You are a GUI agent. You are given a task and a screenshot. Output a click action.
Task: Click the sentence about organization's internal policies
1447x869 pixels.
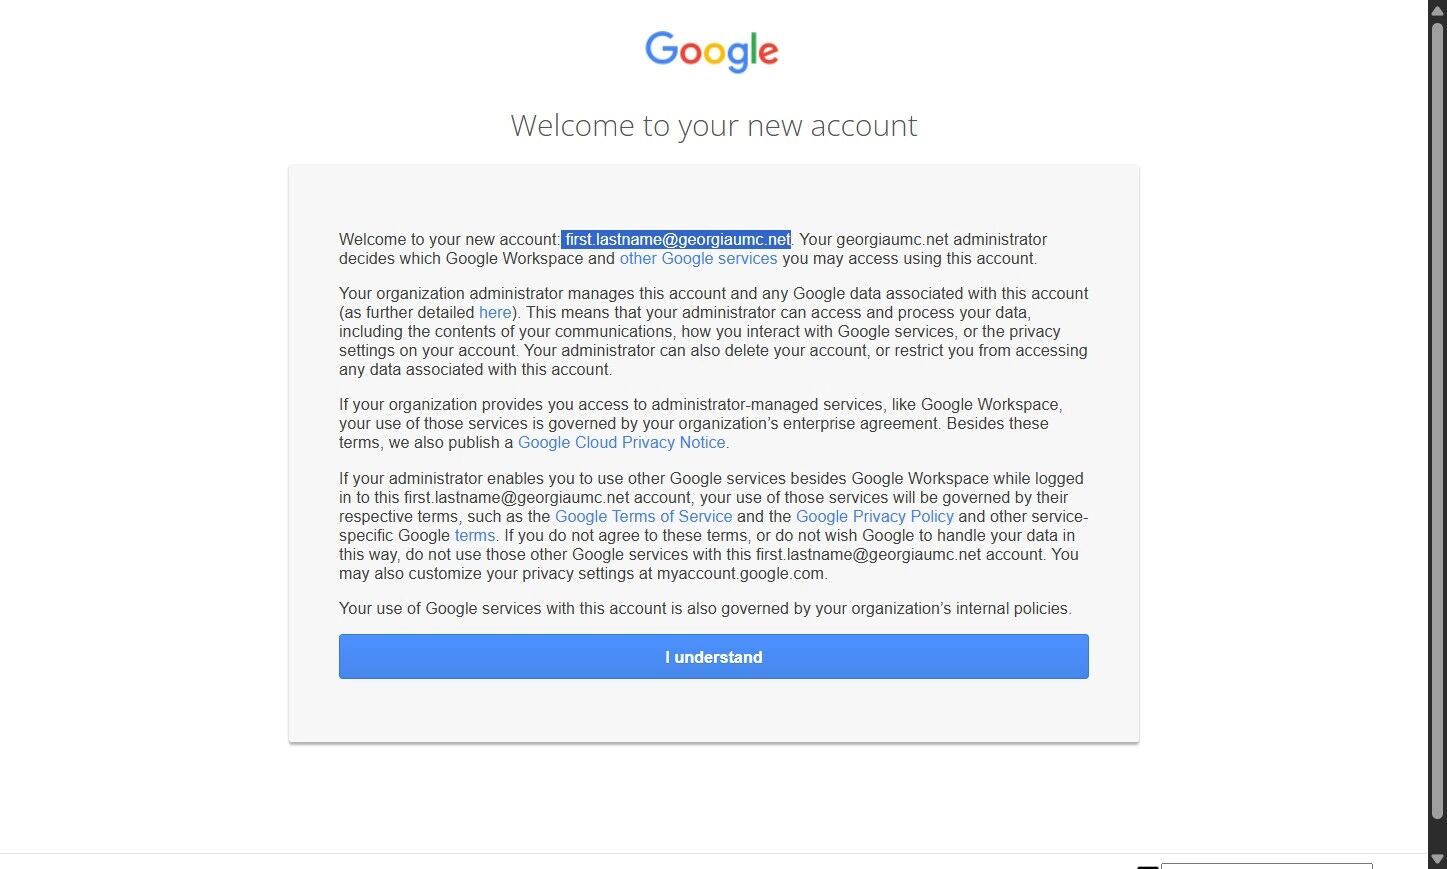click(704, 609)
